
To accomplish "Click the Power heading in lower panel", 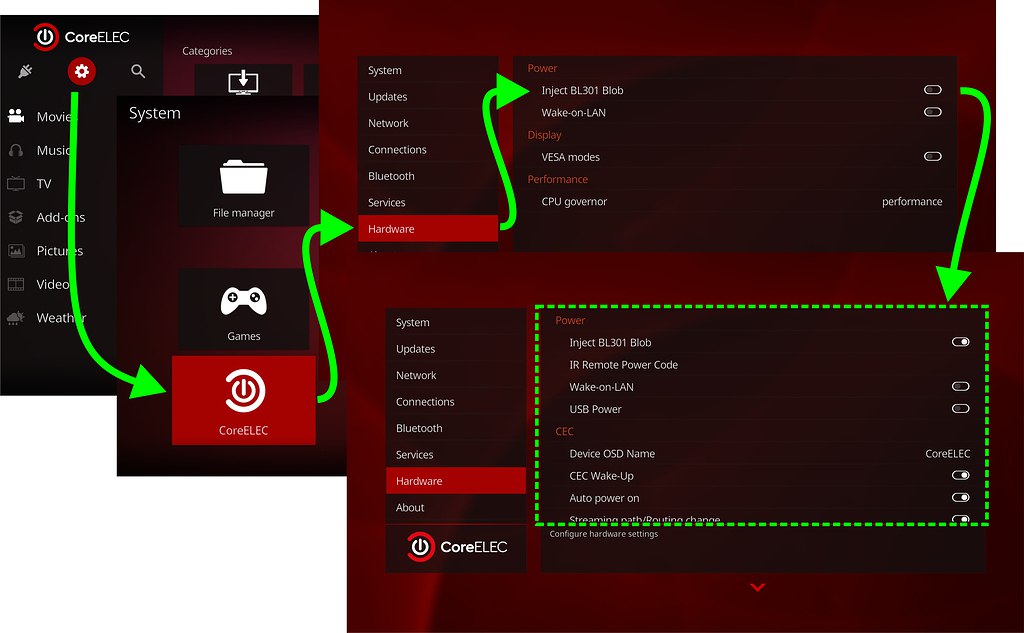I will tap(570, 320).
